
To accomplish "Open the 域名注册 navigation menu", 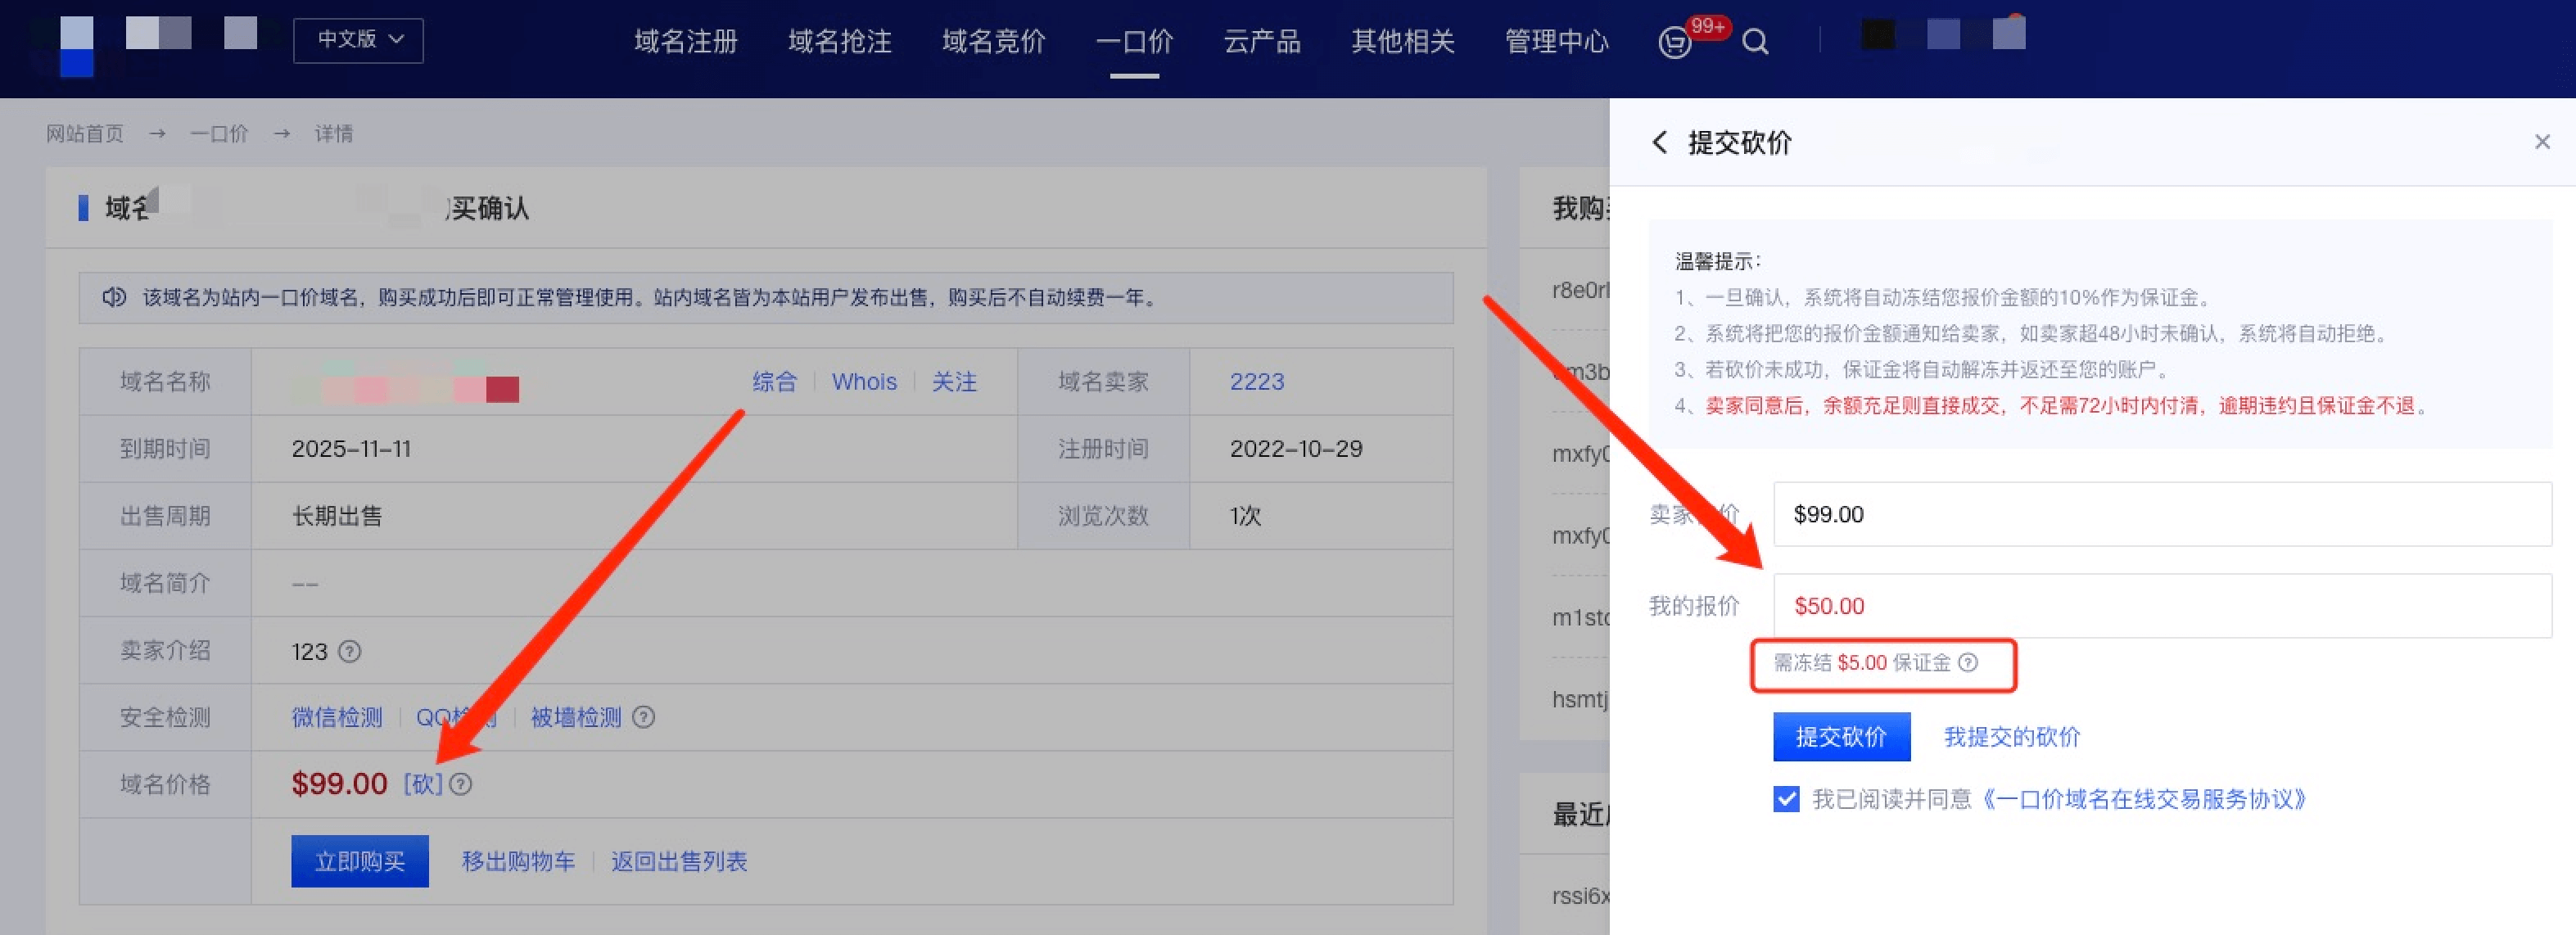I will pyautogui.click(x=686, y=42).
